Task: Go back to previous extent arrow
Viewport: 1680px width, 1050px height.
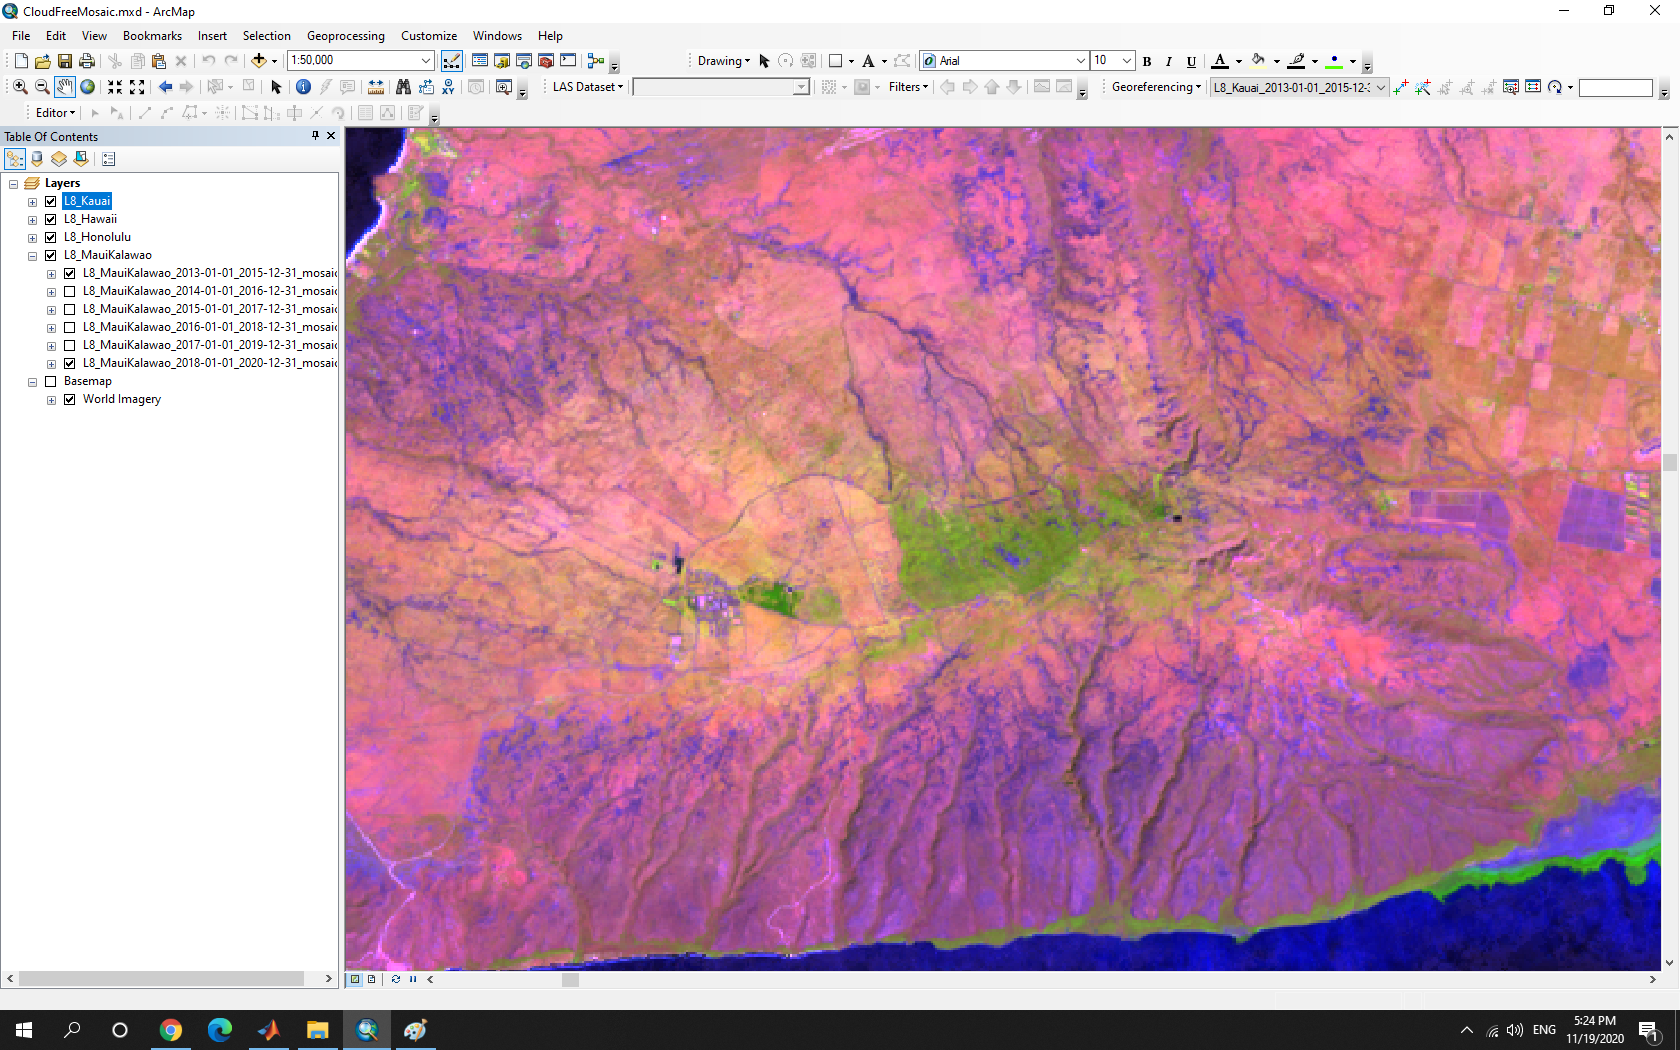Action: [165, 87]
